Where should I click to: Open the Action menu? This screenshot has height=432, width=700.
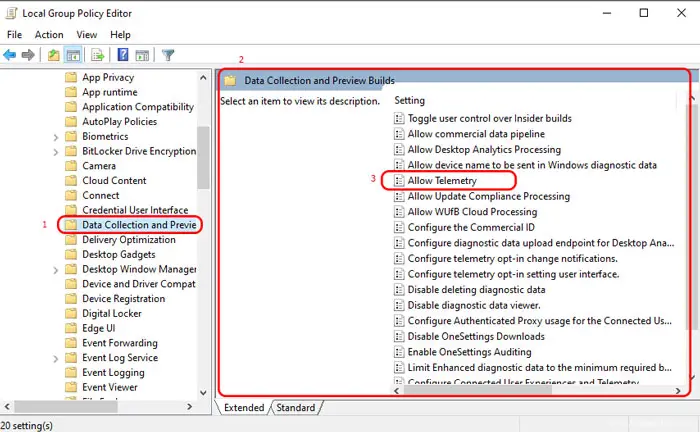click(49, 35)
